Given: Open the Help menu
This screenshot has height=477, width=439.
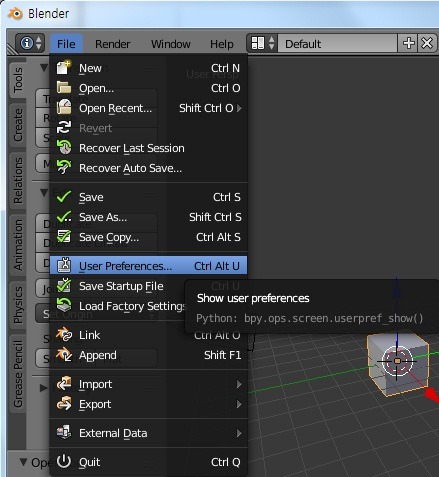Looking at the screenshot, I should click(222, 44).
